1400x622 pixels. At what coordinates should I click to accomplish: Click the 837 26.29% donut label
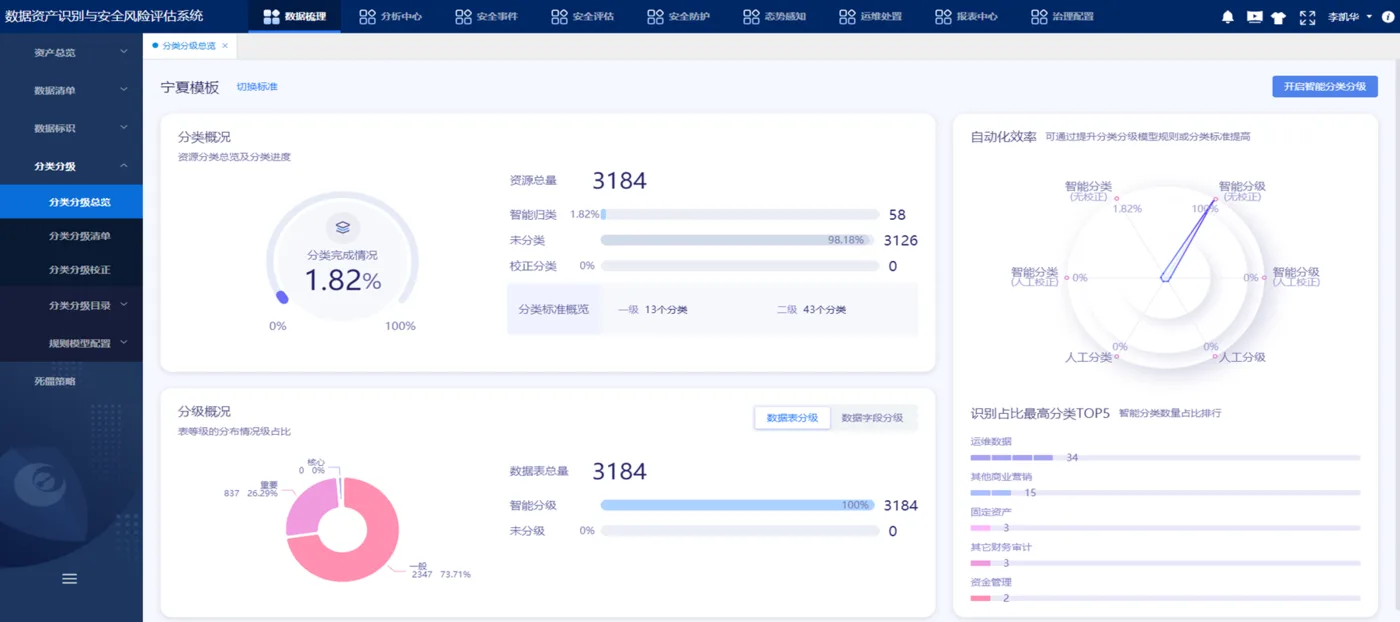tap(250, 493)
